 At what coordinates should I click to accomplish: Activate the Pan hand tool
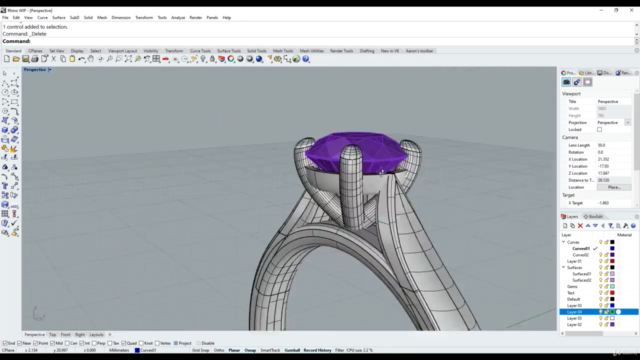point(91,59)
